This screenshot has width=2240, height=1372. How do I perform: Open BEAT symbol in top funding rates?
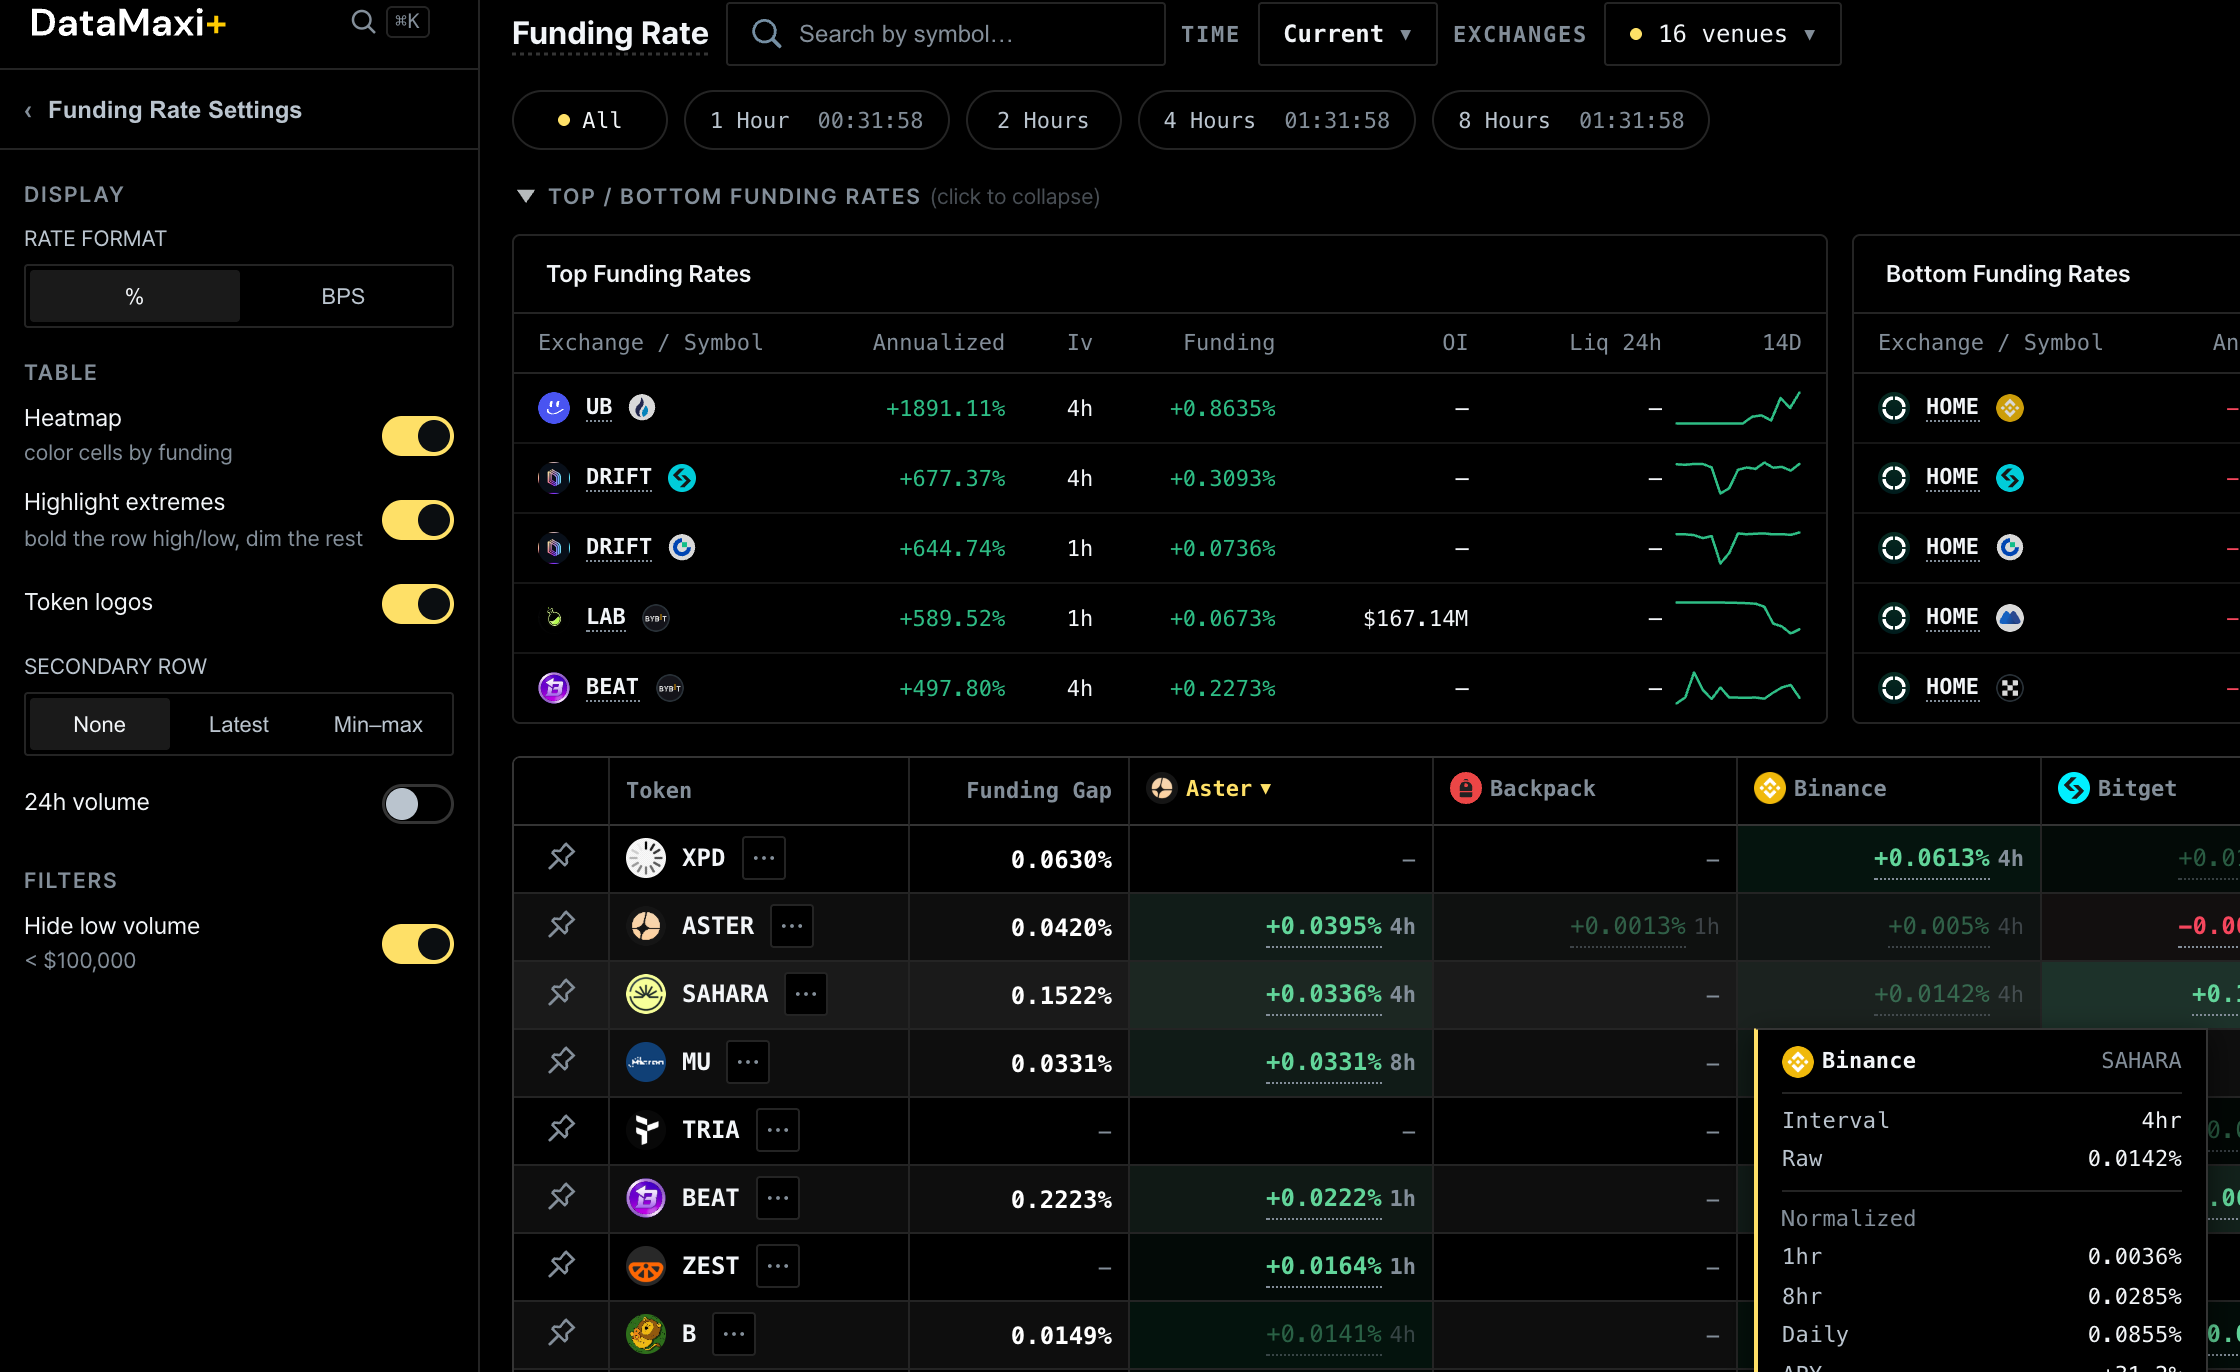click(x=612, y=687)
